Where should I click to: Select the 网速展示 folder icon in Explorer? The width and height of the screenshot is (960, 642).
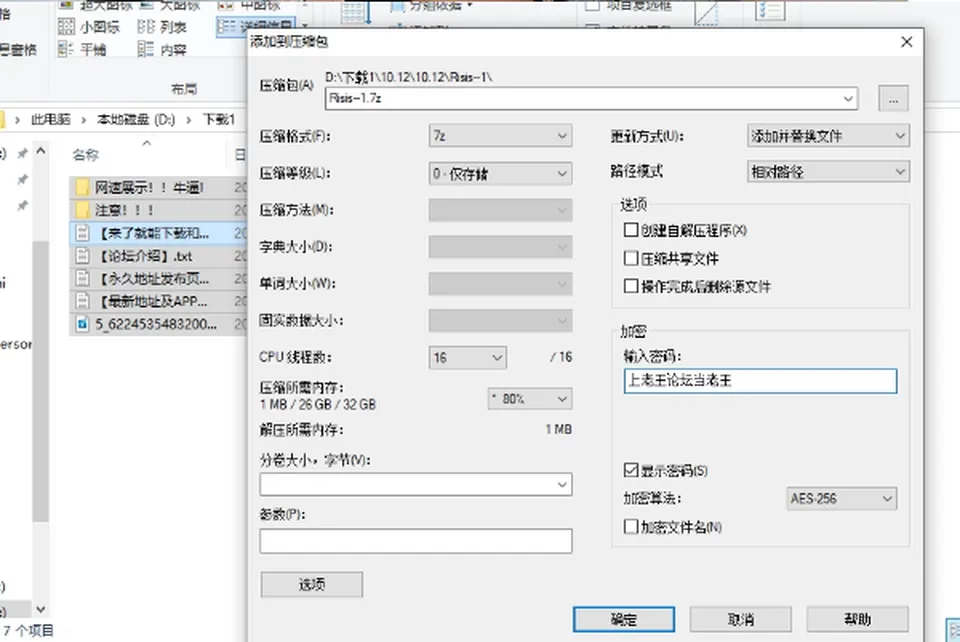click(x=83, y=187)
